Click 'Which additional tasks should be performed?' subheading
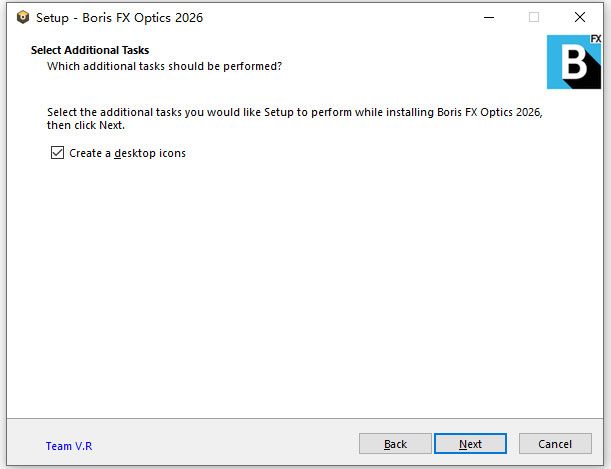 (x=164, y=66)
